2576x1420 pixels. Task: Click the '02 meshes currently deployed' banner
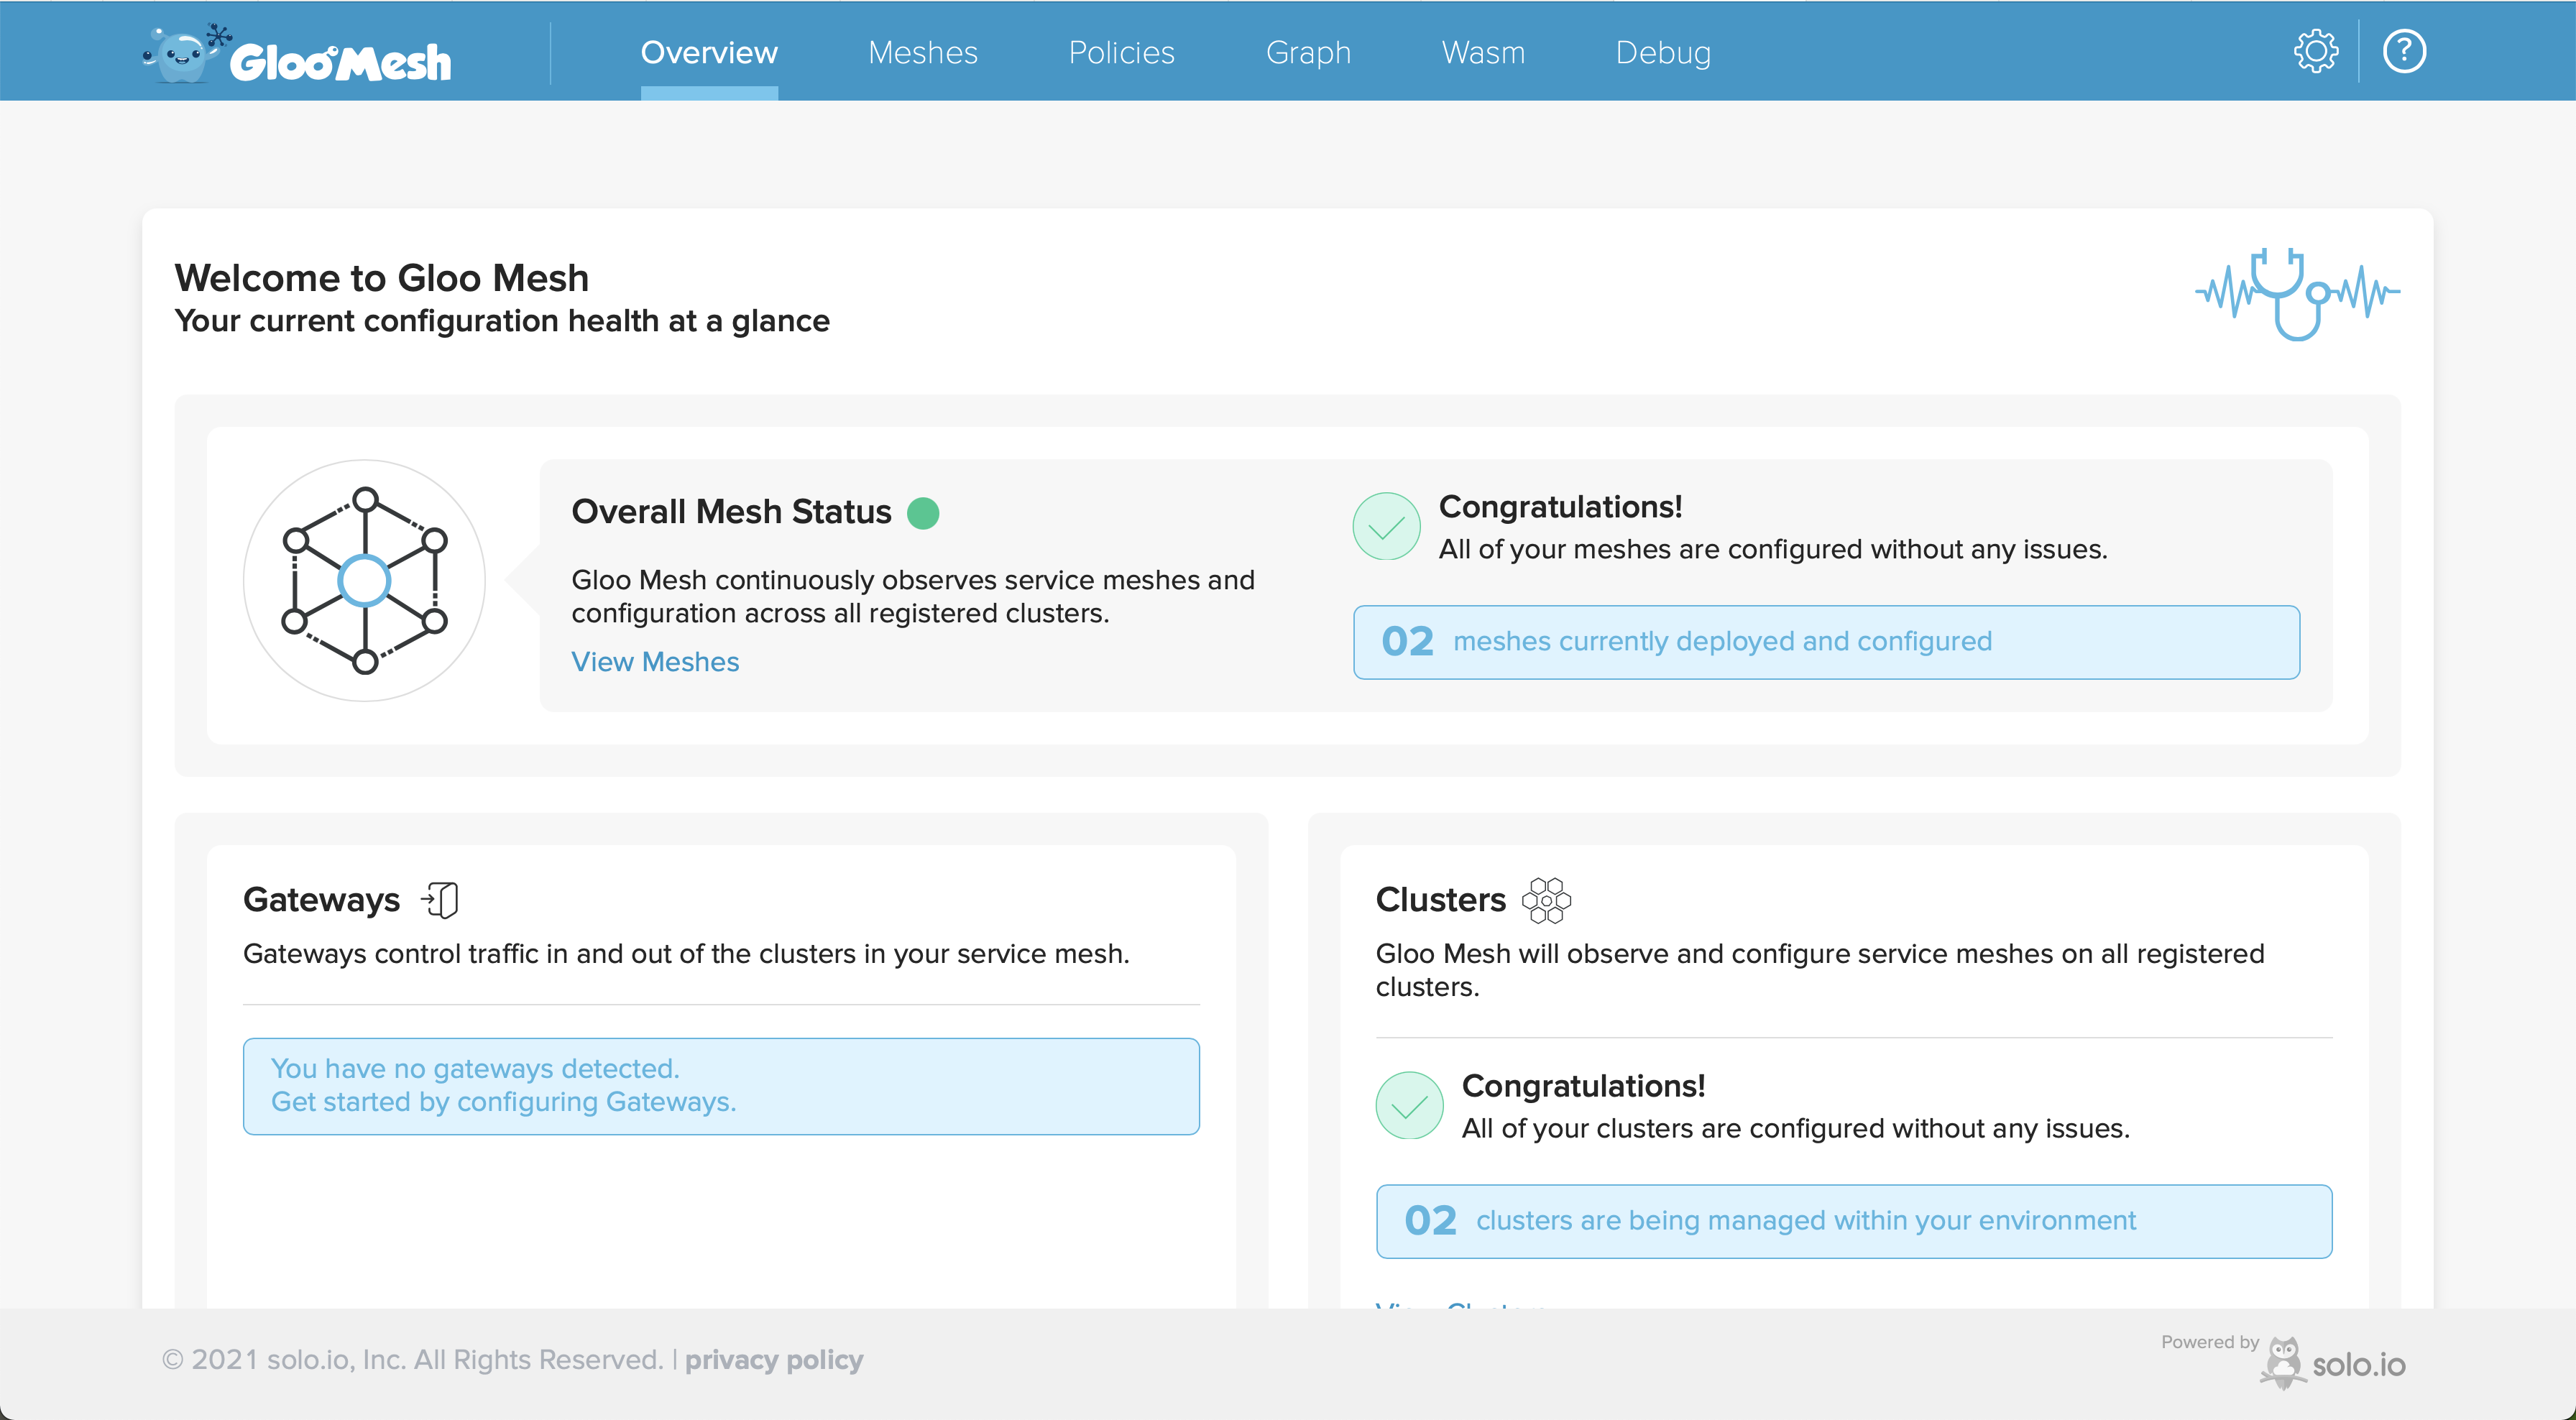[1826, 642]
